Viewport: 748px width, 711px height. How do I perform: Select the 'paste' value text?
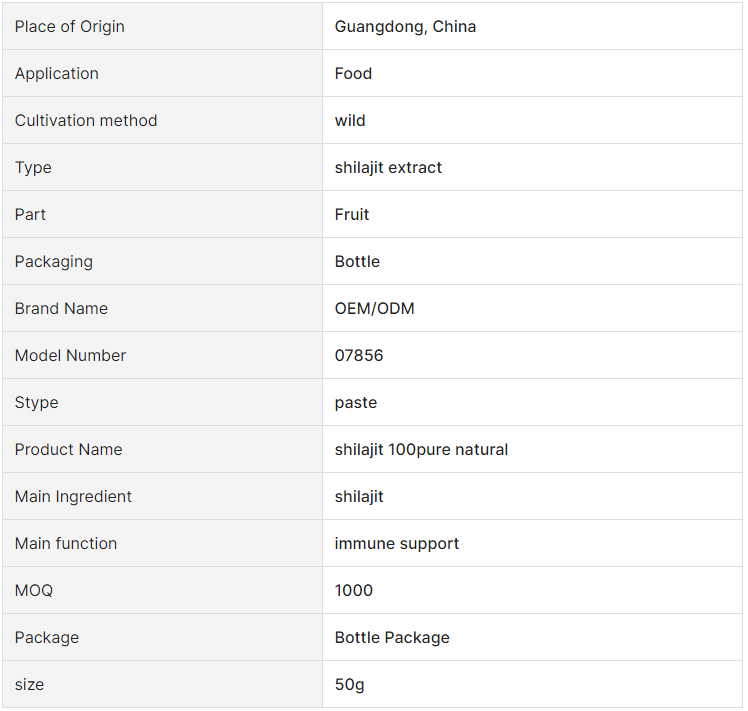coord(356,403)
